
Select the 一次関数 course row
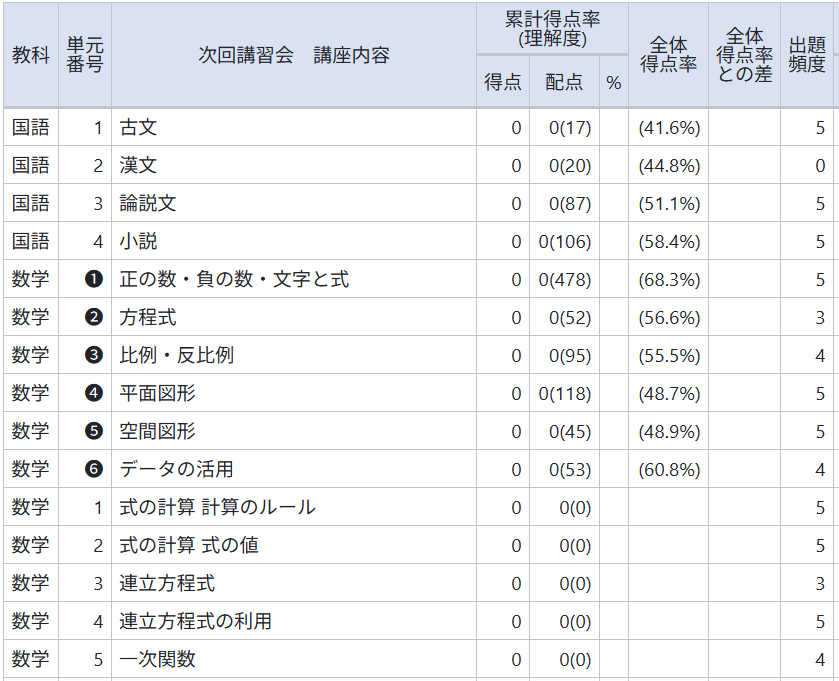pyautogui.click(x=157, y=660)
